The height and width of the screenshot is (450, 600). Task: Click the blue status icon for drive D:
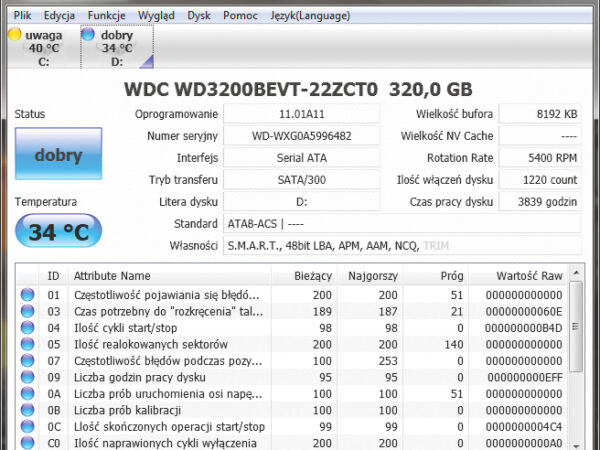[x=88, y=35]
